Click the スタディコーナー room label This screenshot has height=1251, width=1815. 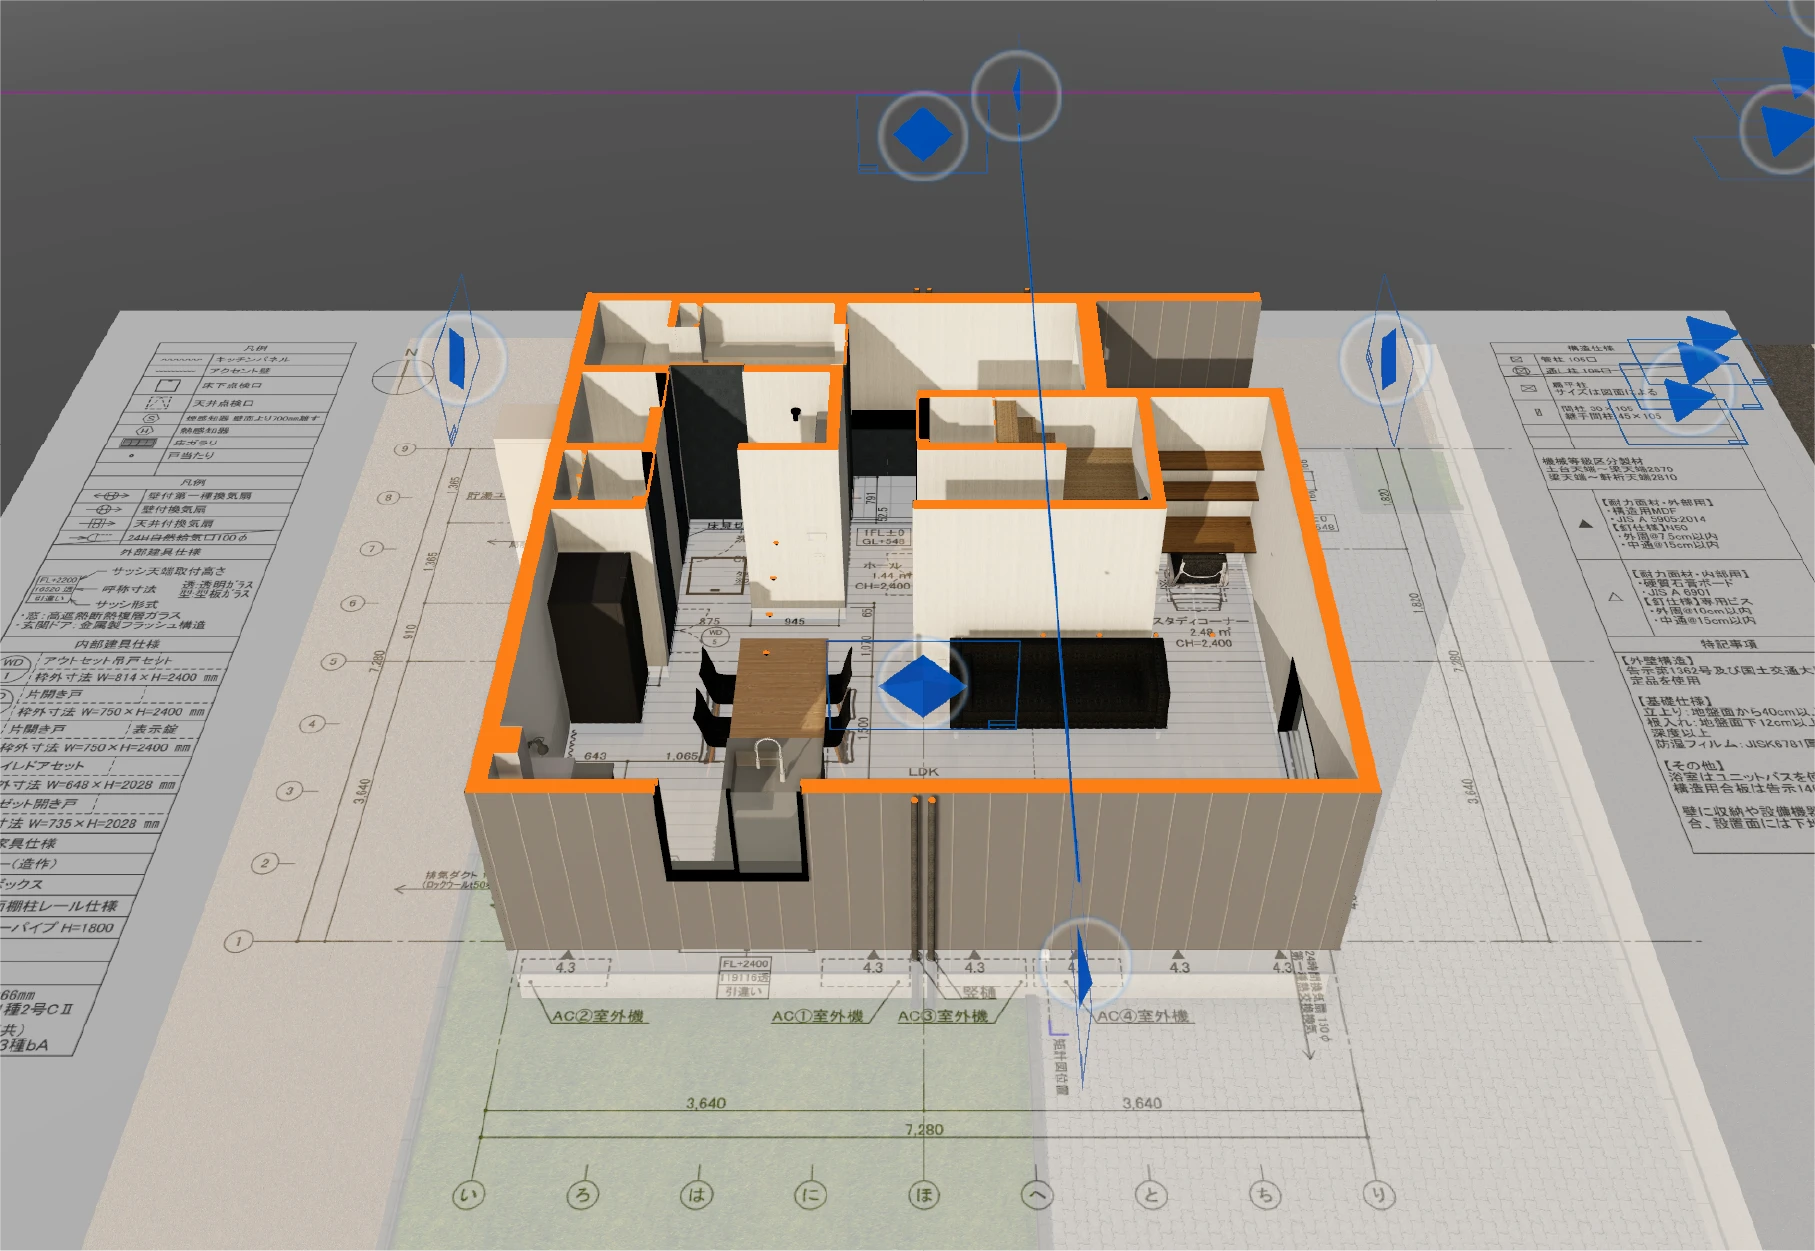(x=1200, y=621)
